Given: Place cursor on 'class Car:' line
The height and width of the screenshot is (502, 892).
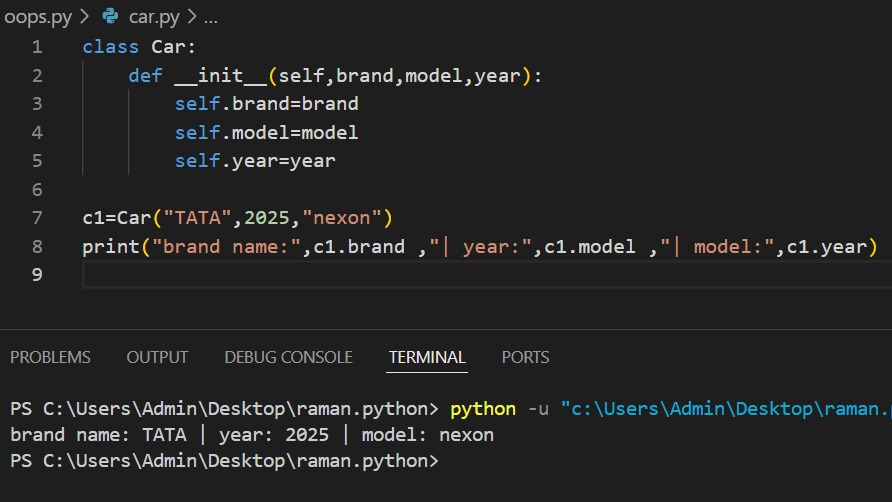Looking at the screenshot, I should pos(139,47).
